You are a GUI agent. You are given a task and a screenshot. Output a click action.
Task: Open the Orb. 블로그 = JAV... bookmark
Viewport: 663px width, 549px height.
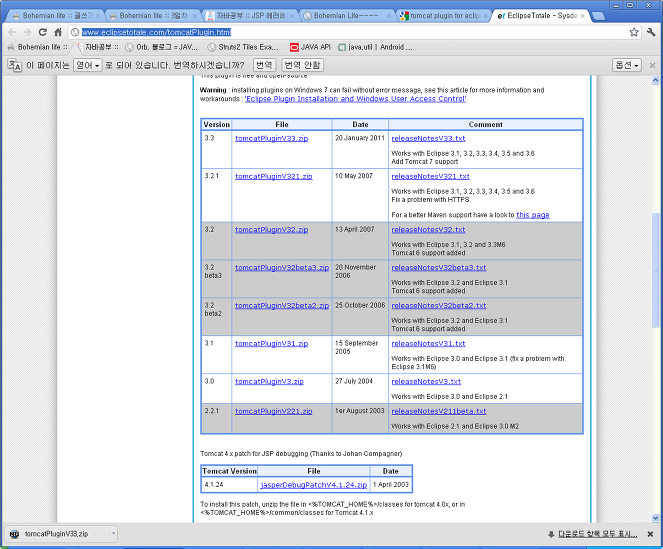[162, 47]
